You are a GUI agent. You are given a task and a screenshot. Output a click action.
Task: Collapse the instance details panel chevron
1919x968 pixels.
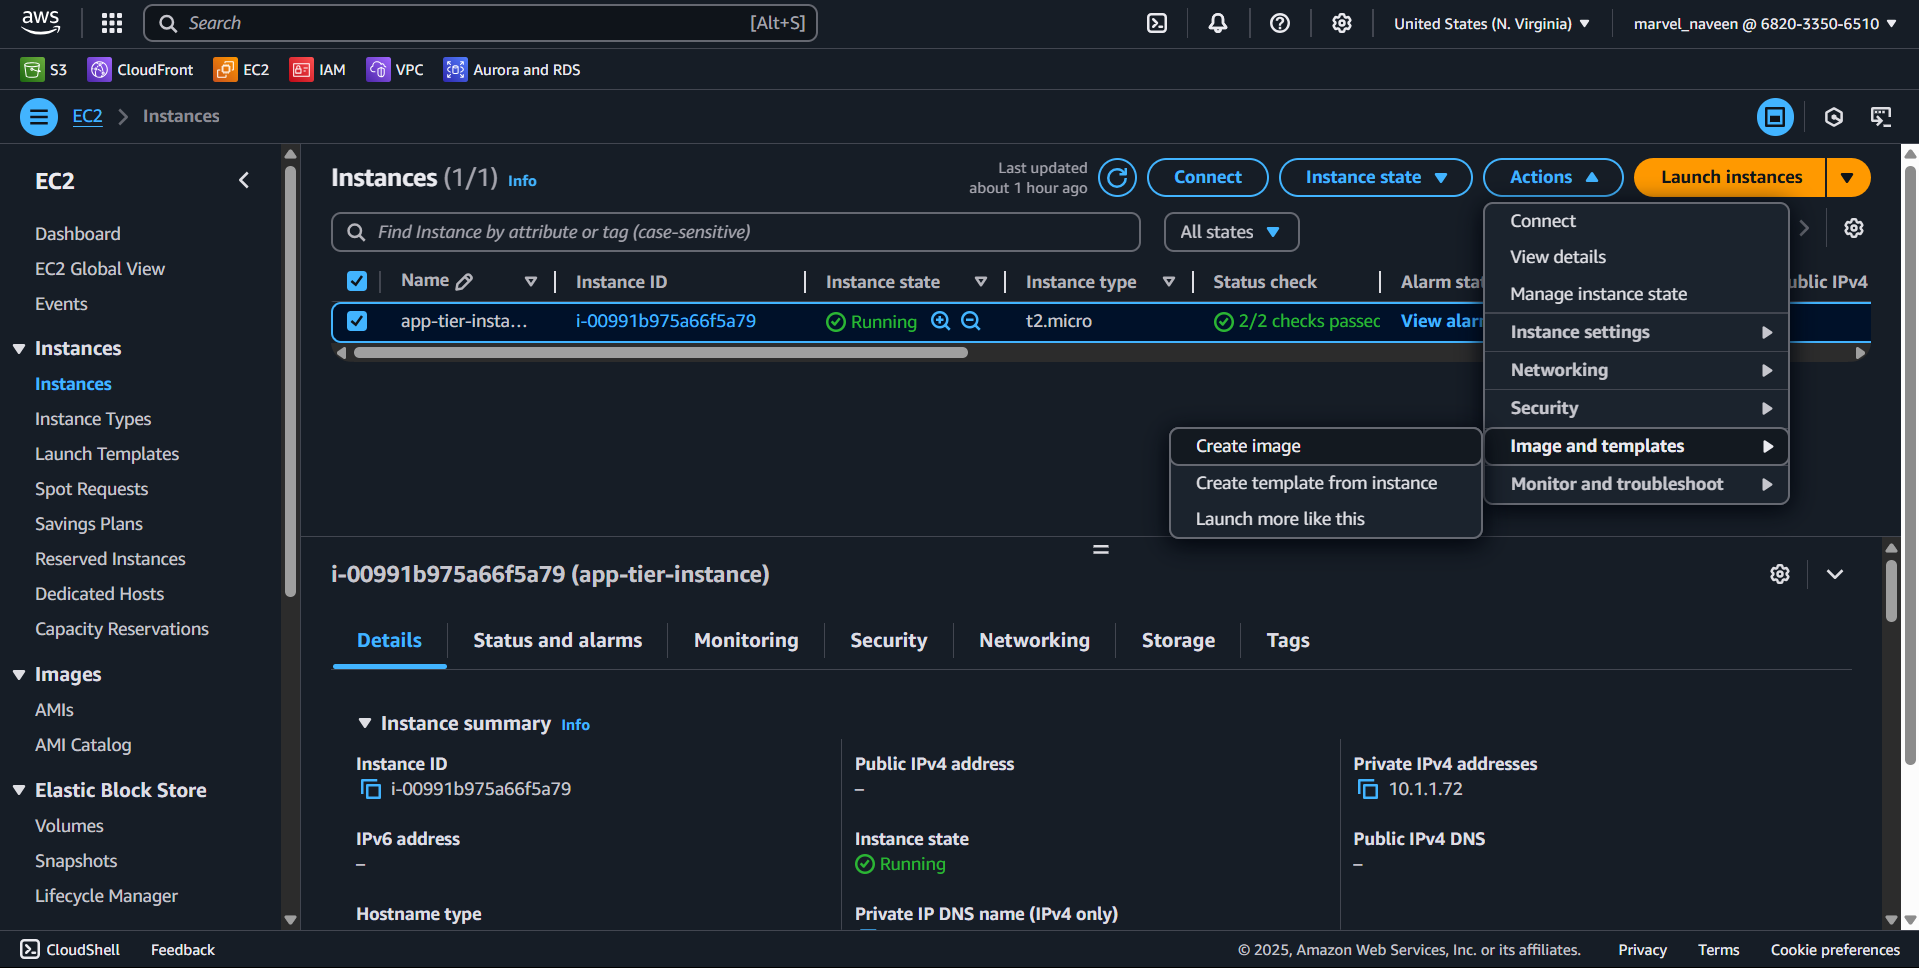click(x=1835, y=574)
